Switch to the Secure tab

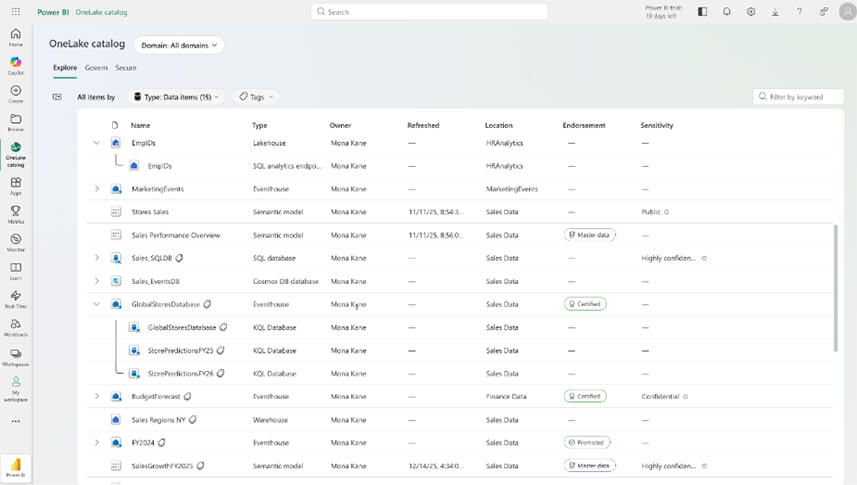click(126, 68)
